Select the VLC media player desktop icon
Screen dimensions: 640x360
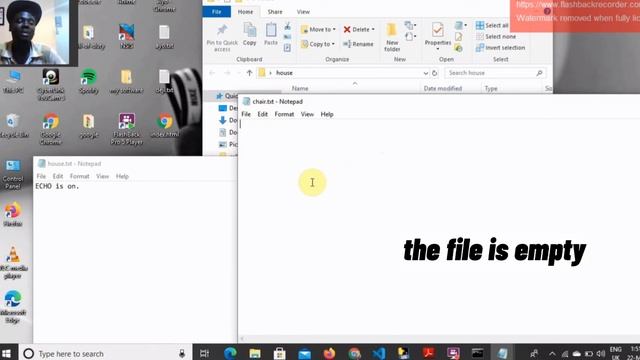point(13,263)
